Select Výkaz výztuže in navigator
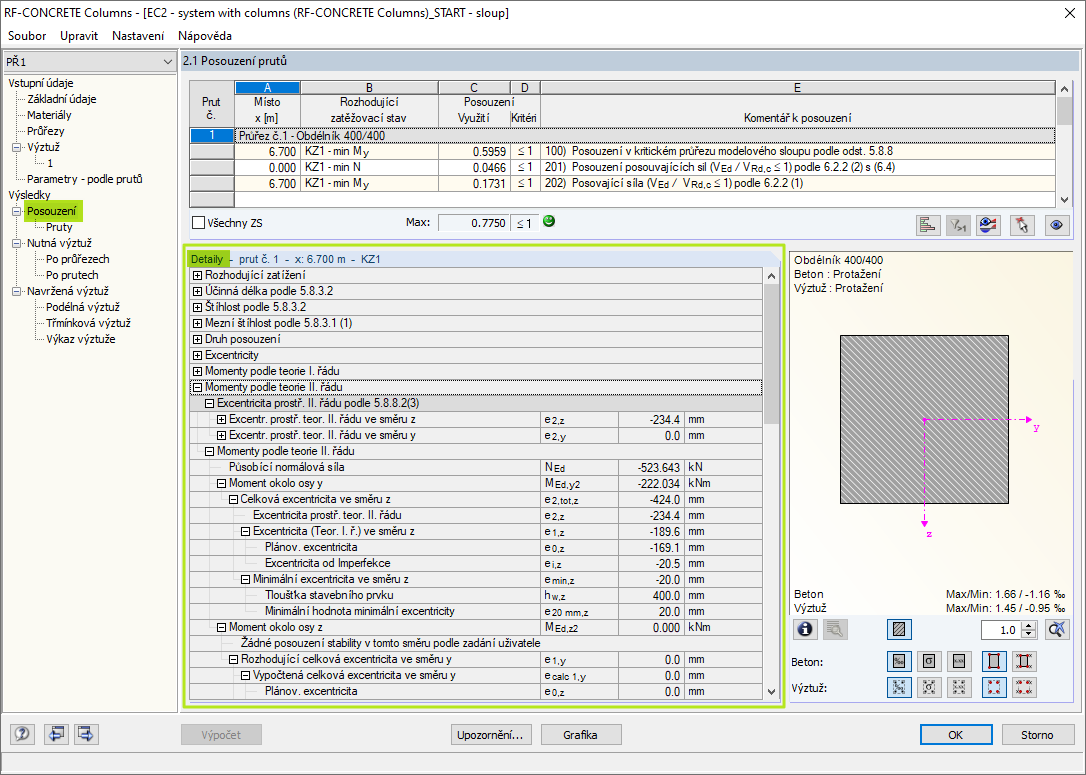The height and width of the screenshot is (775, 1086). pyautogui.click(x=80, y=339)
